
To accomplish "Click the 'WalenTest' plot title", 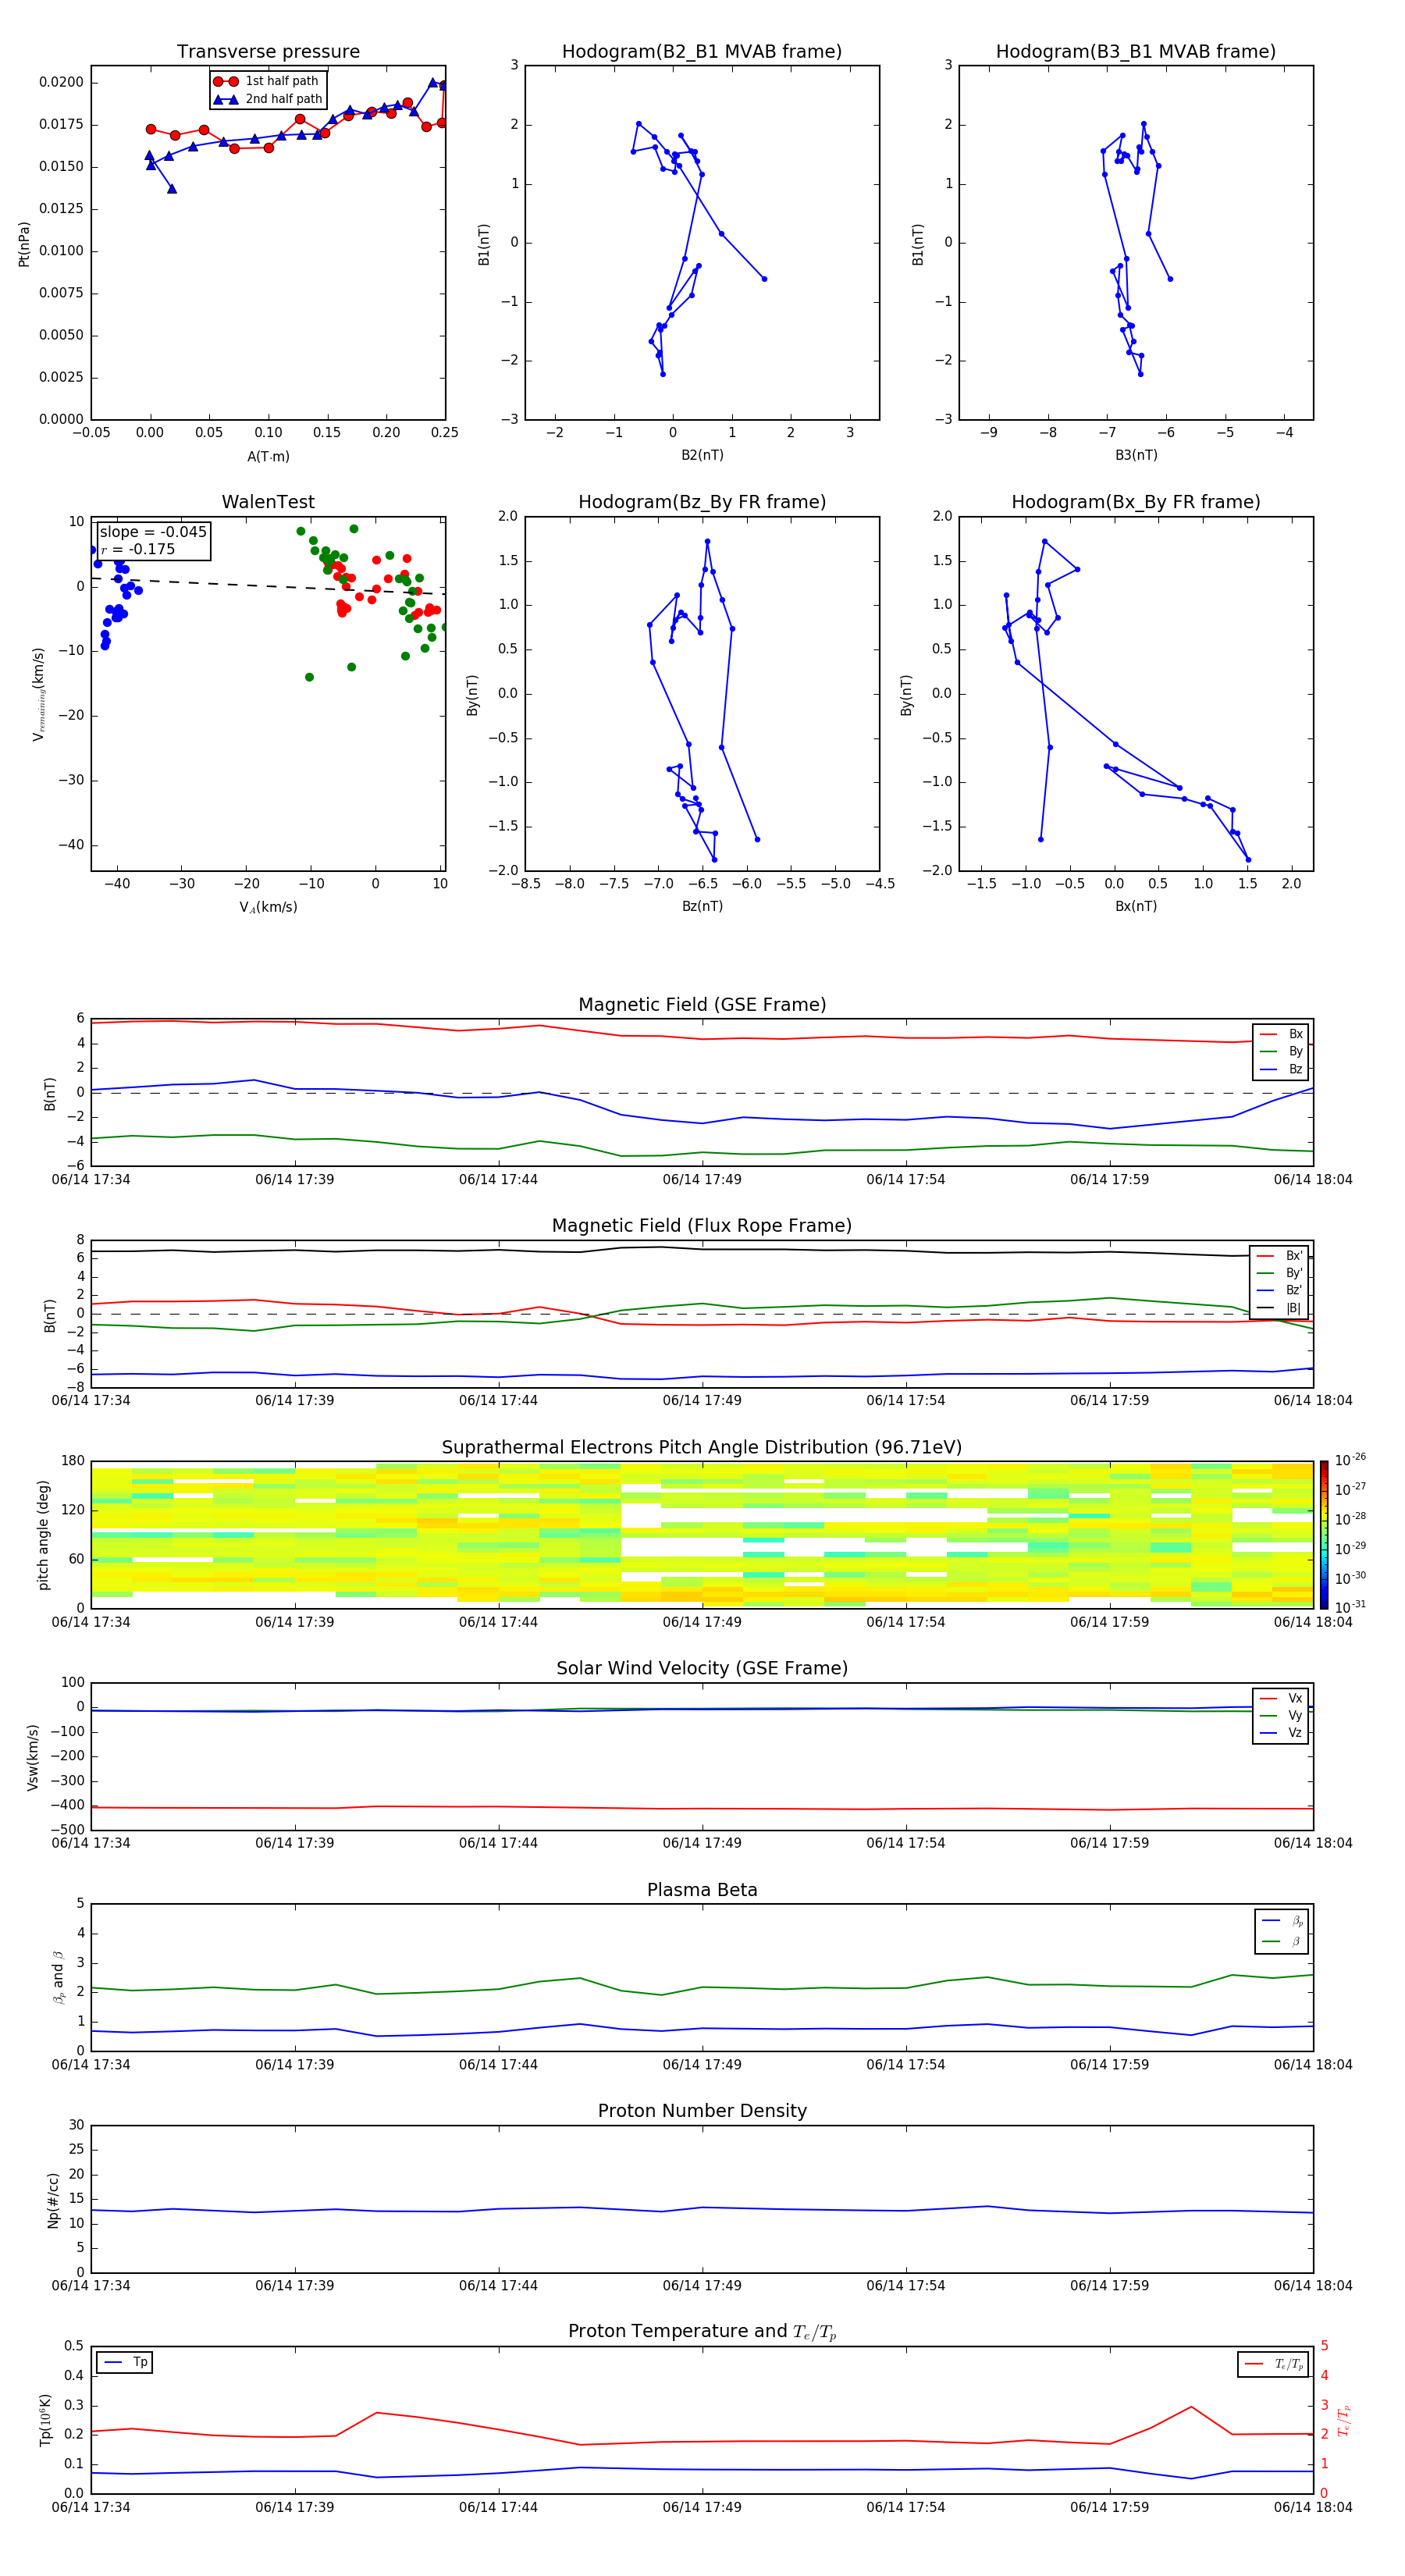I will pyautogui.click(x=268, y=502).
